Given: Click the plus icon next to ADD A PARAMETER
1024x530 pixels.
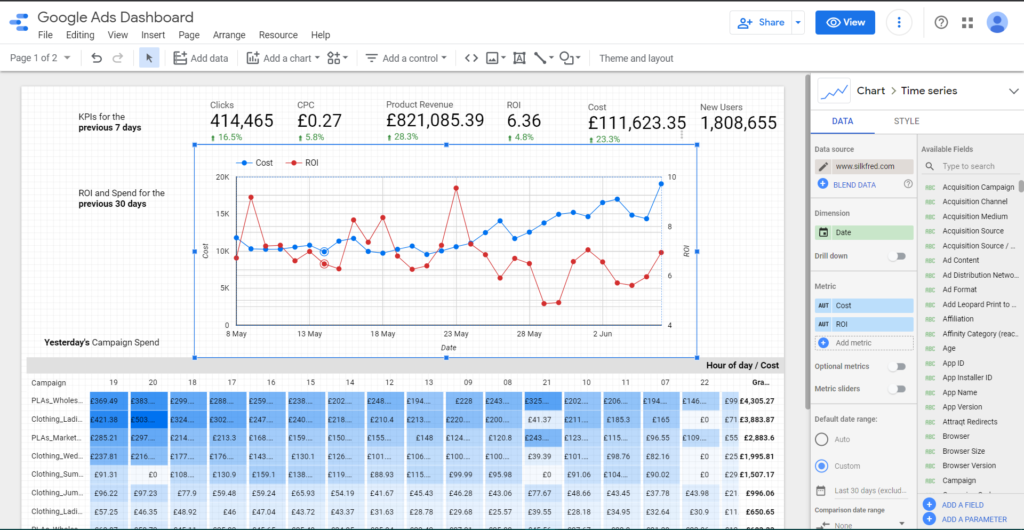Looking at the screenshot, I should (929, 519).
